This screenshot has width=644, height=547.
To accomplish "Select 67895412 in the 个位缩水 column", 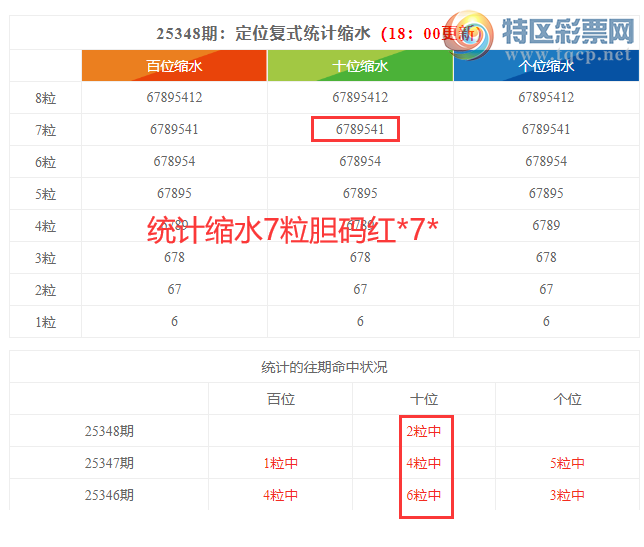I will click(x=546, y=97).
